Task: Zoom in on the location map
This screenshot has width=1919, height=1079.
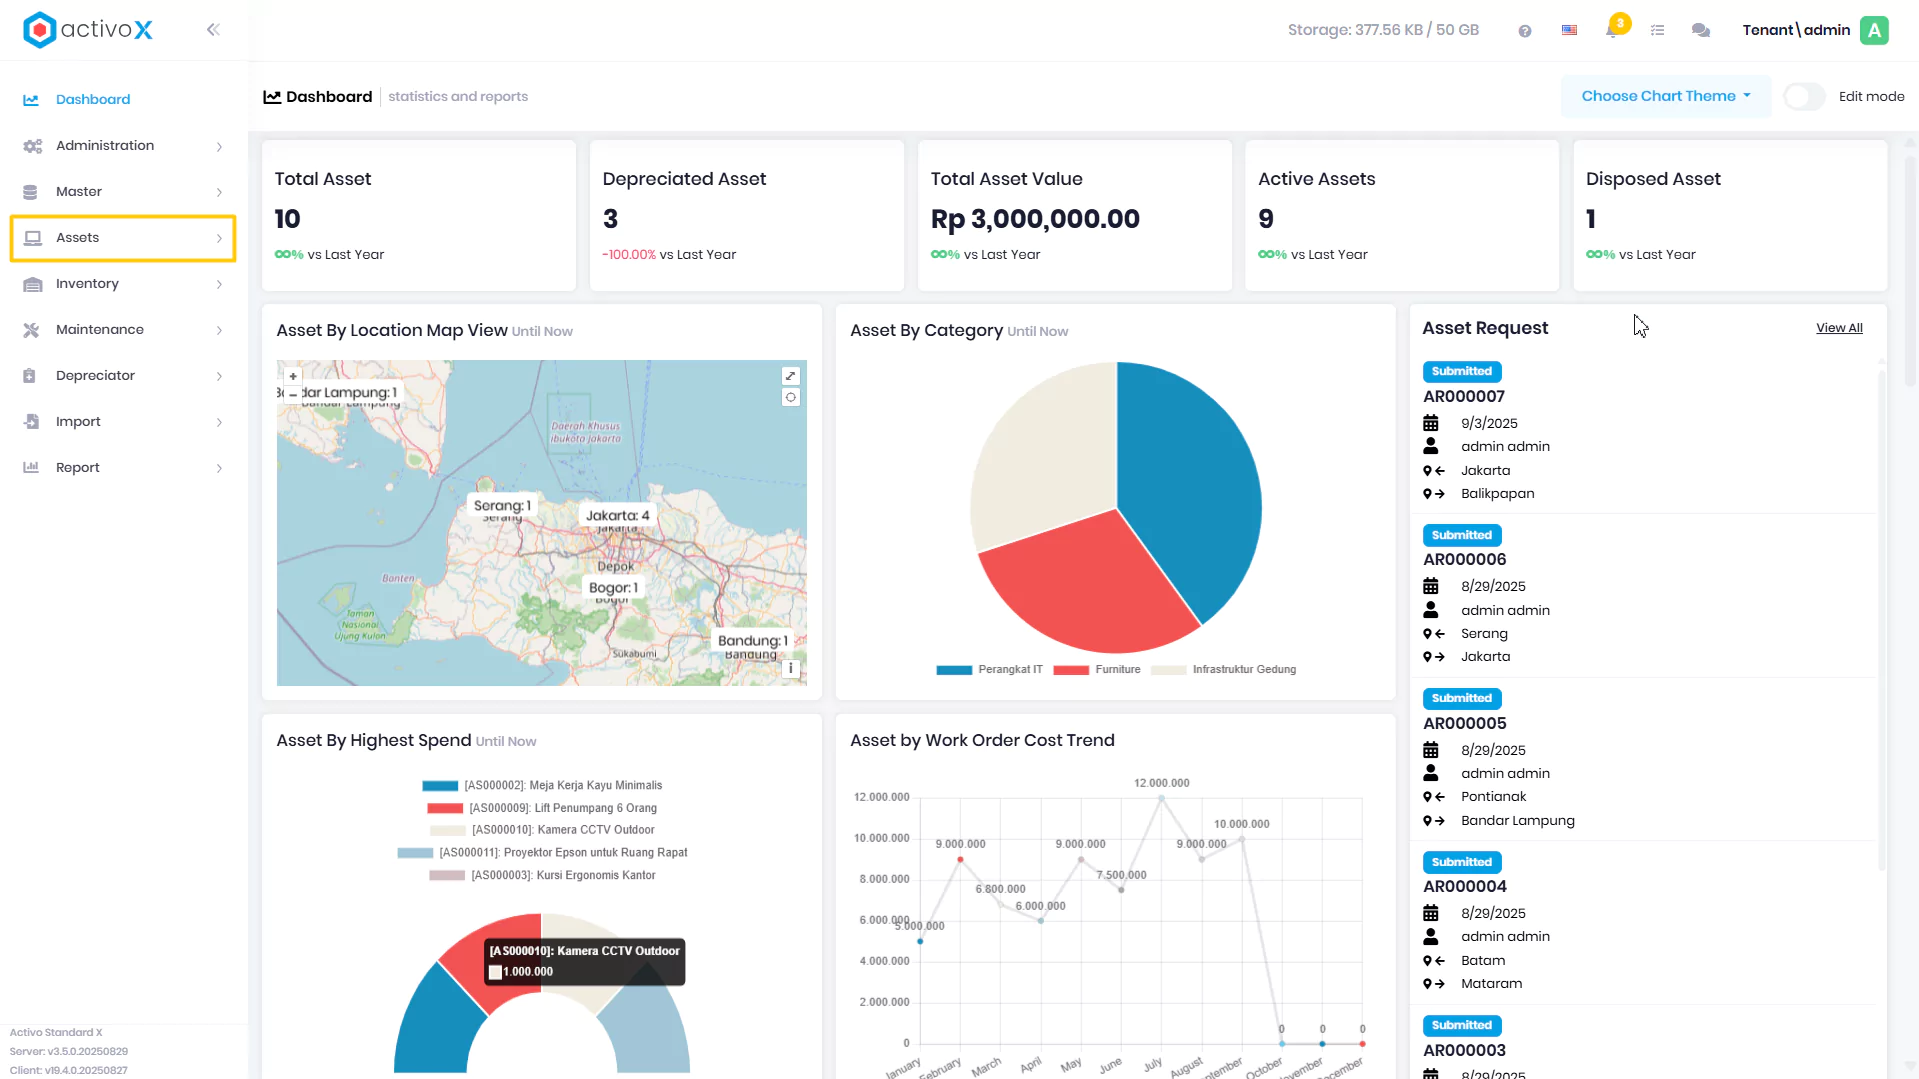Action: [293, 377]
